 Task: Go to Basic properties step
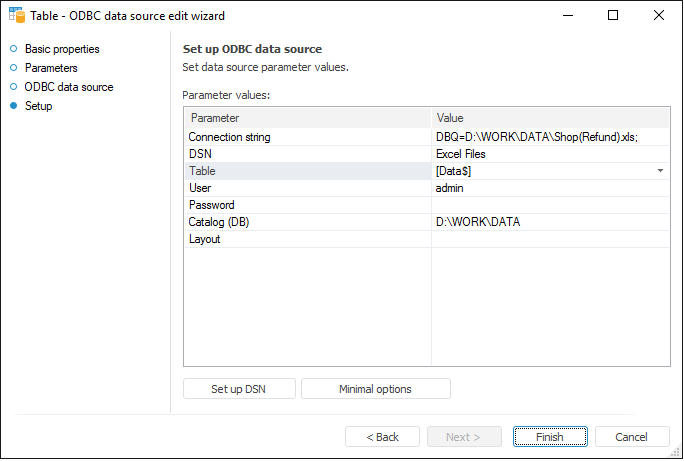62,49
